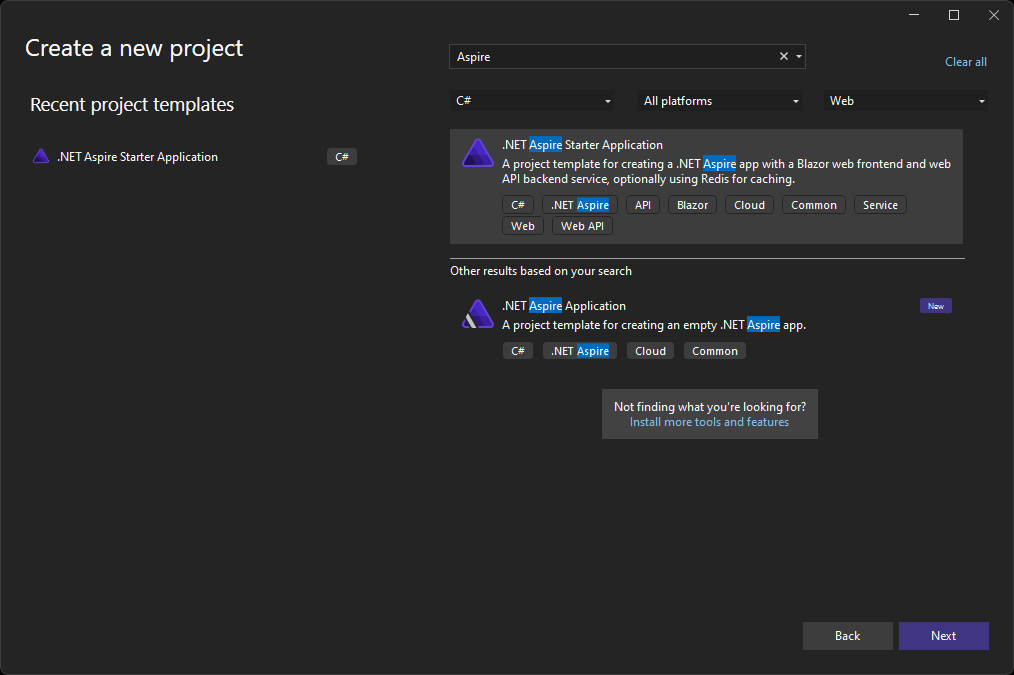Open the All platforms dropdown

tap(719, 100)
